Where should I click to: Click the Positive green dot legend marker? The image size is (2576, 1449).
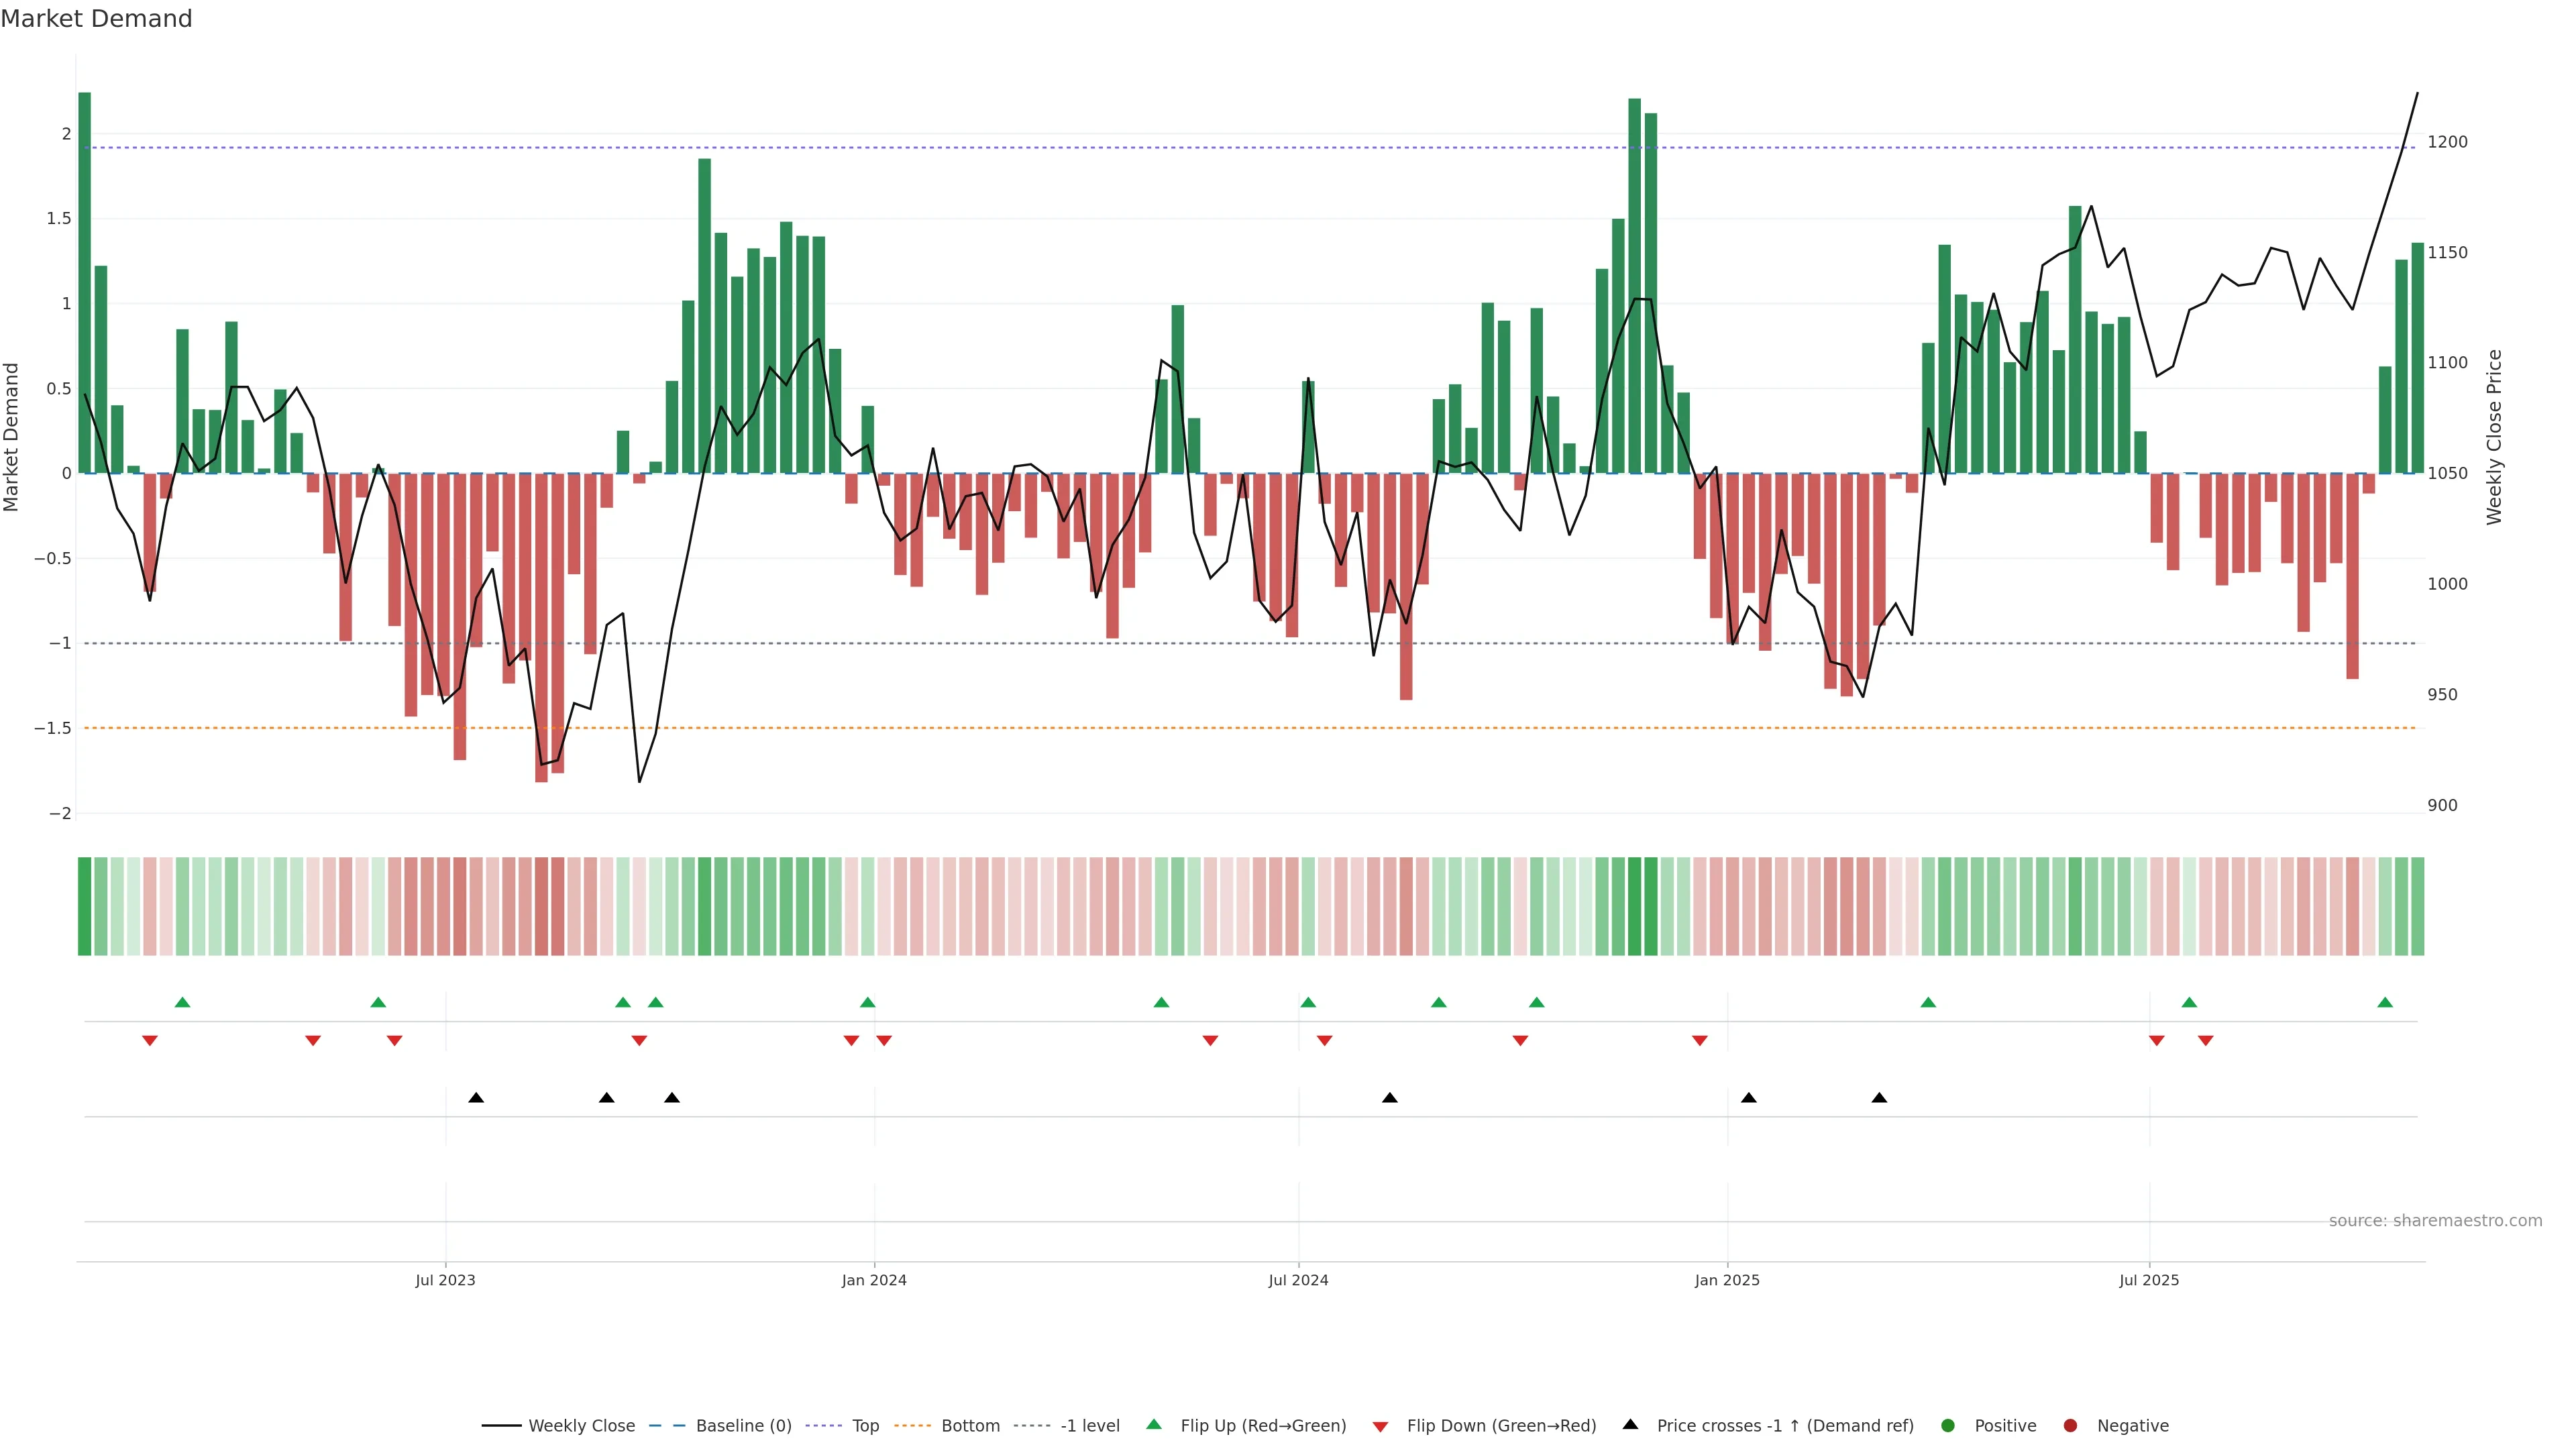[x=1947, y=1425]
